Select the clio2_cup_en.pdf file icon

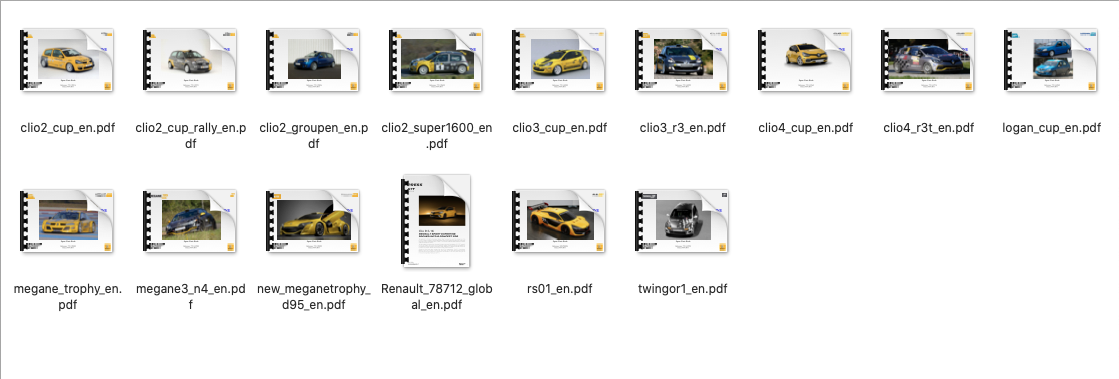tap(68, 60)
